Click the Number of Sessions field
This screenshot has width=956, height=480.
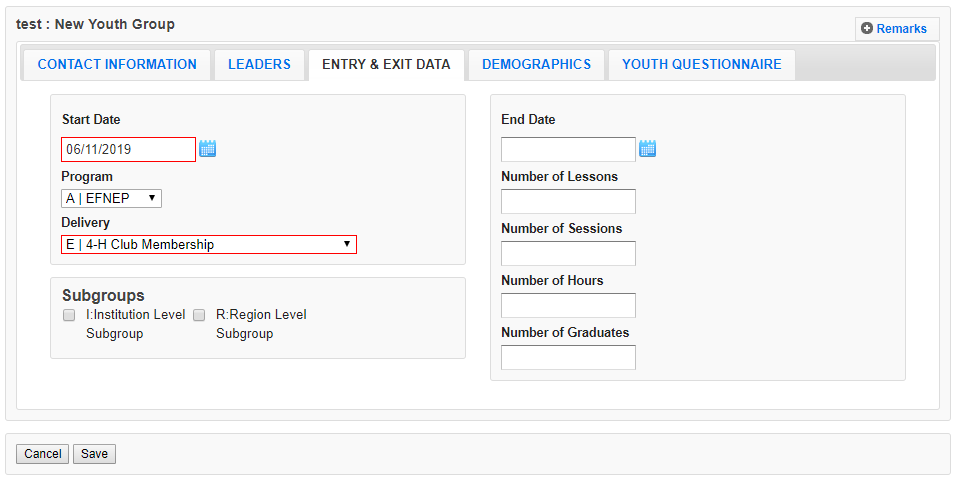pyautogui.click(x=568, y=254)
